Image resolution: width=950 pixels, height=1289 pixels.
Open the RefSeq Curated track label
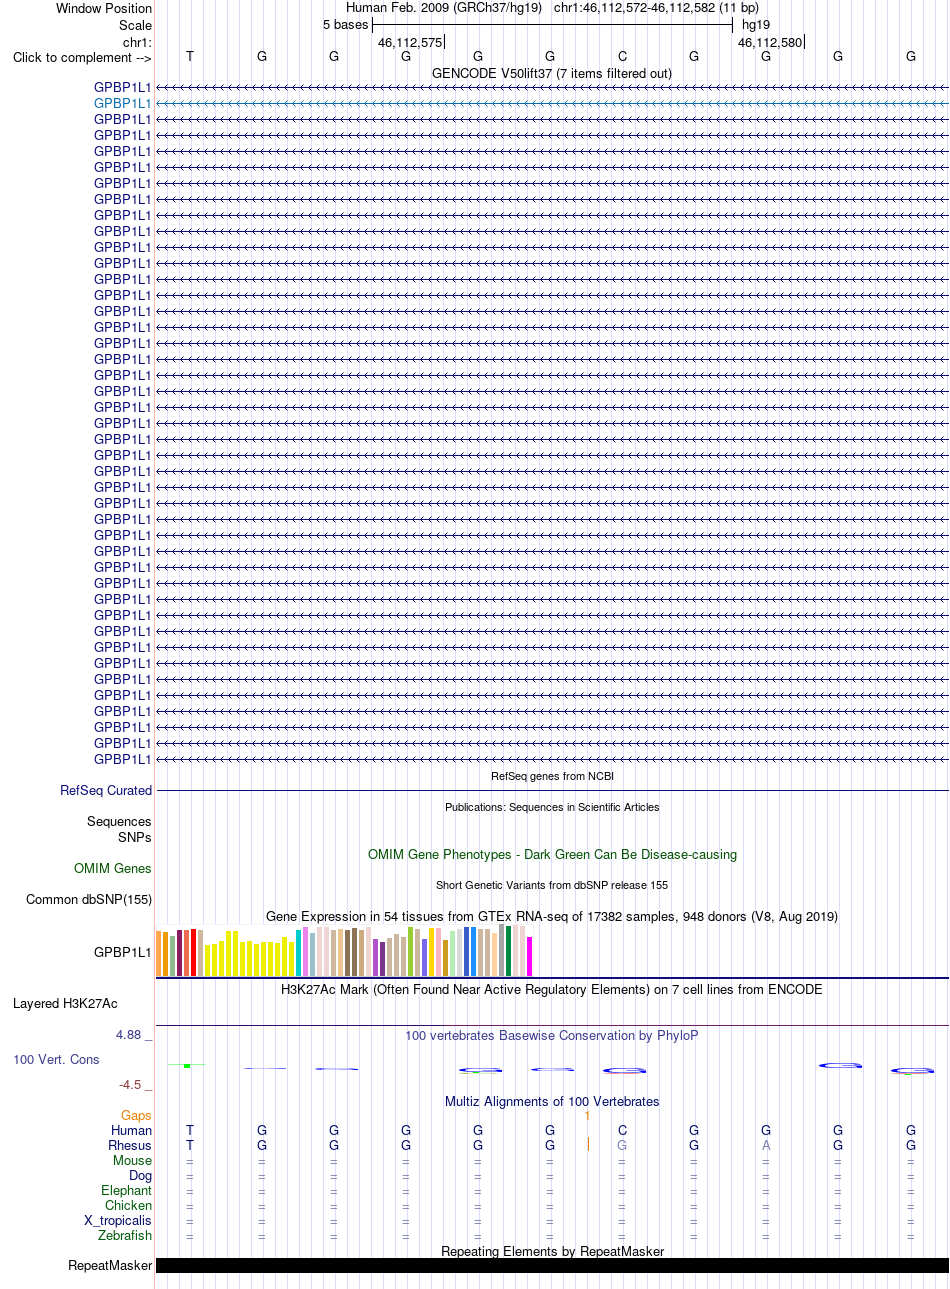tap(106, 790)
